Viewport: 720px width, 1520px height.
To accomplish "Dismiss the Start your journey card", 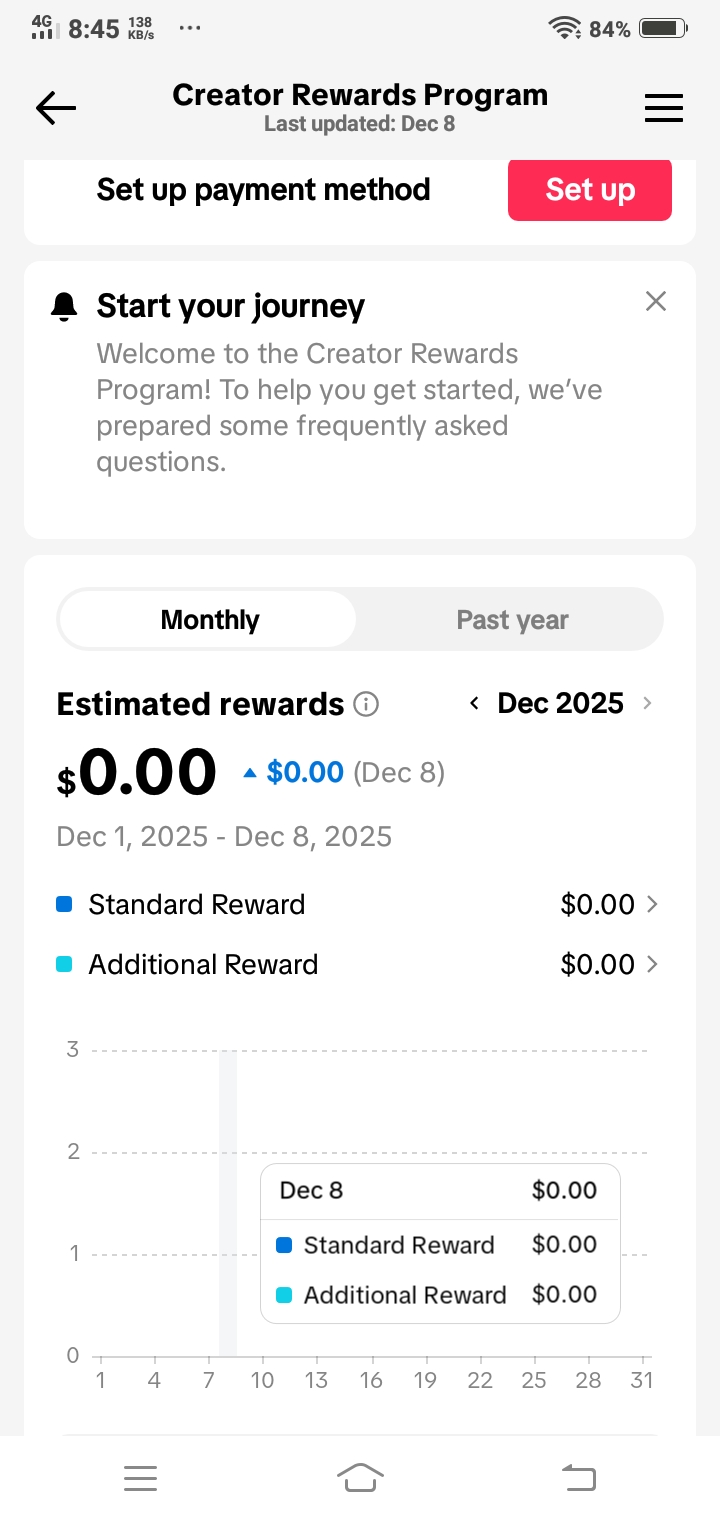I will coord(655,301).
